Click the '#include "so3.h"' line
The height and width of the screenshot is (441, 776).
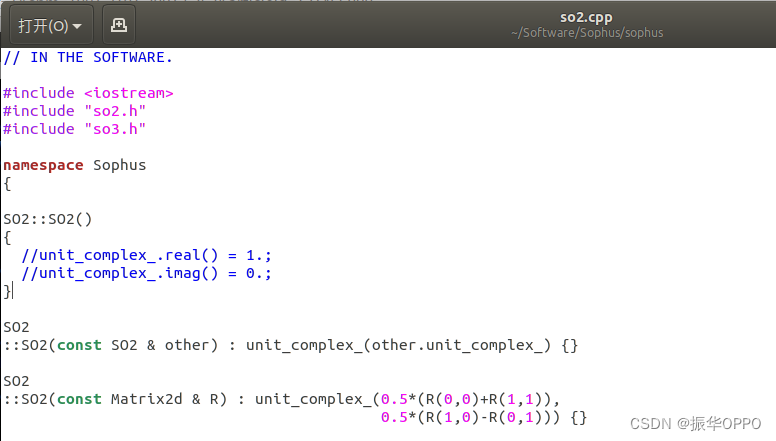(x=75, y=129)
